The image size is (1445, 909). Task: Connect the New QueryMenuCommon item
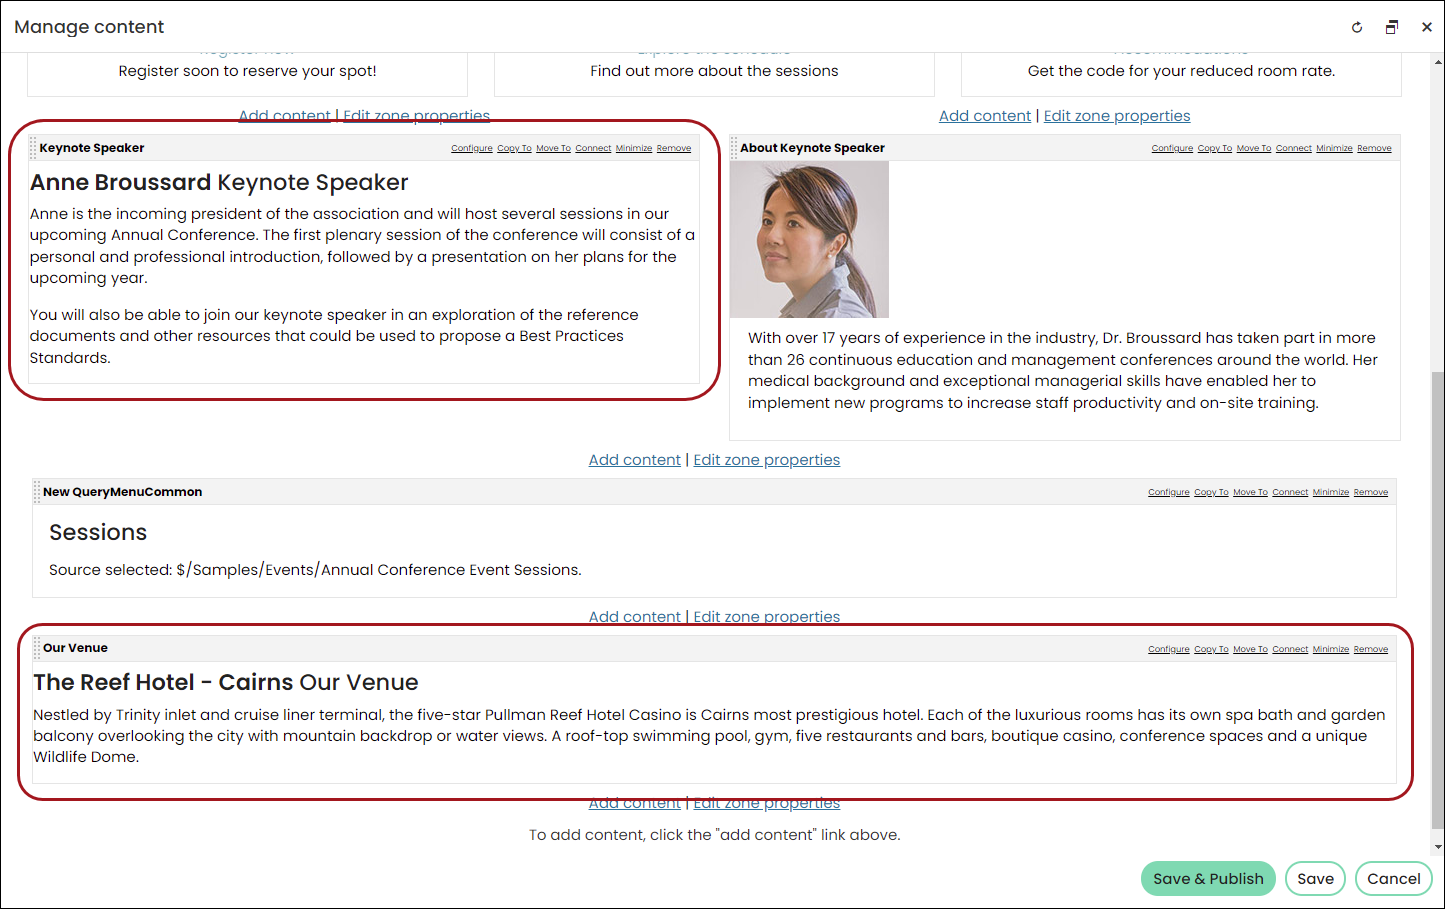point(1290,492)
